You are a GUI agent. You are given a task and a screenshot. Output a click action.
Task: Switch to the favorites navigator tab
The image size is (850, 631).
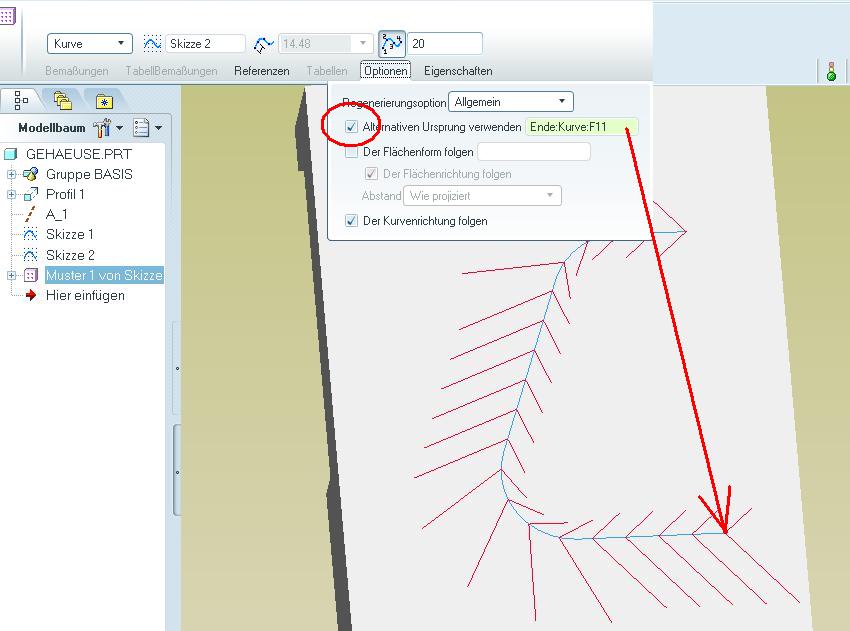pyautogui.click(x=104, y=101)
